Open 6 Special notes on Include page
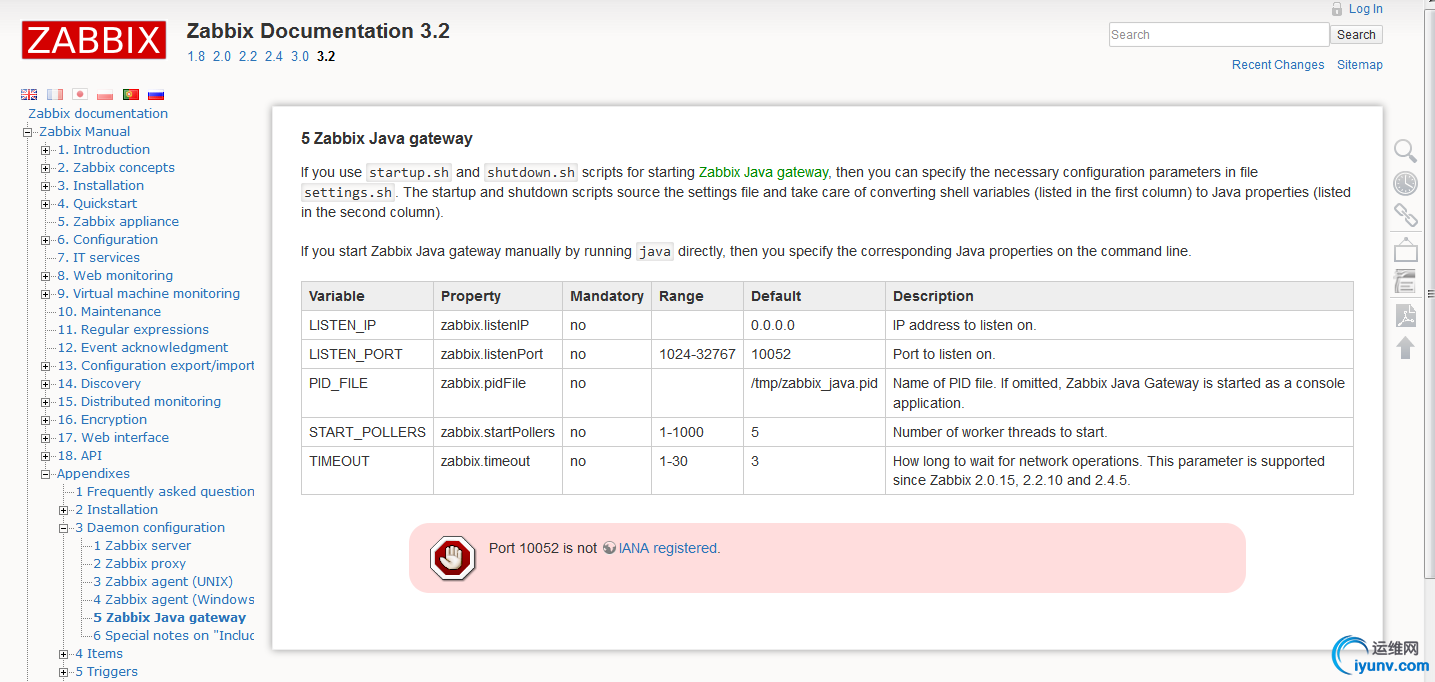 pyautogui.click(x=174, y=636)
